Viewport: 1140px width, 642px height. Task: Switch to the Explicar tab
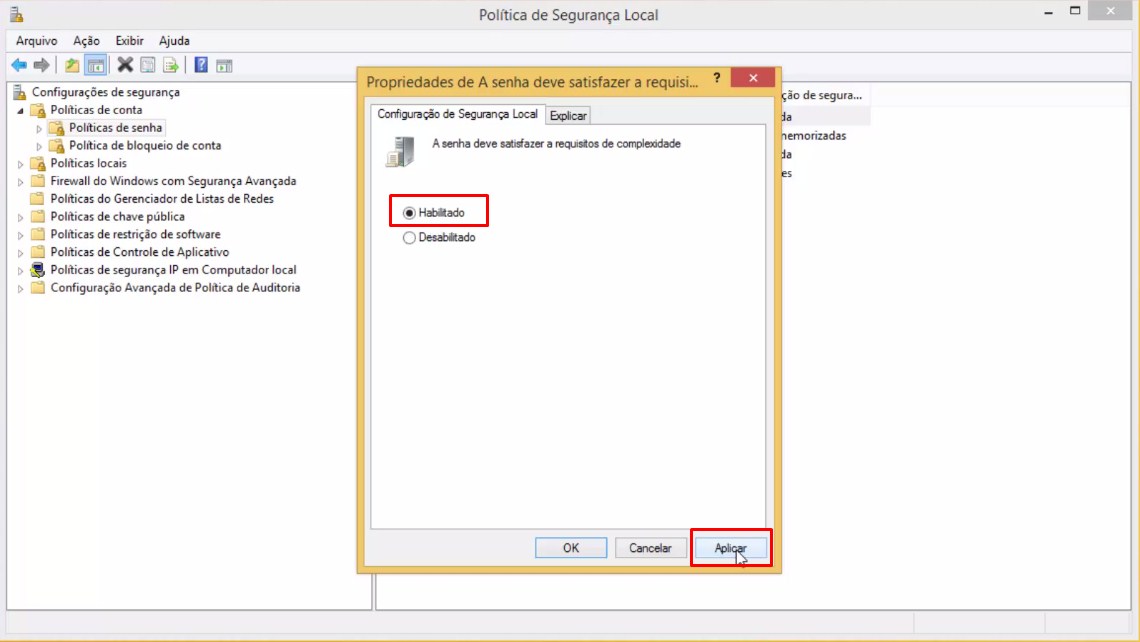tap(568, 116)
